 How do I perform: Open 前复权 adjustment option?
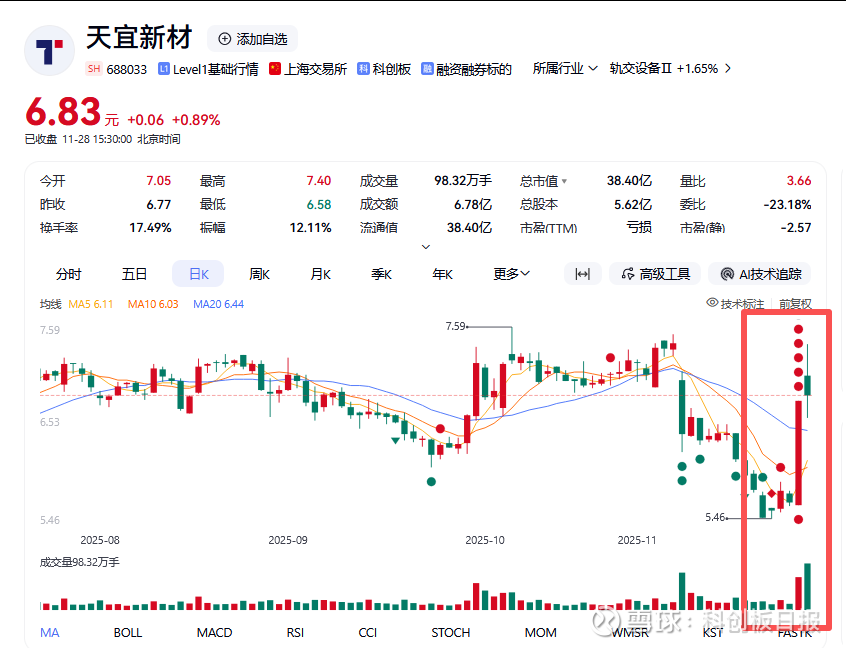click(795, 304)
